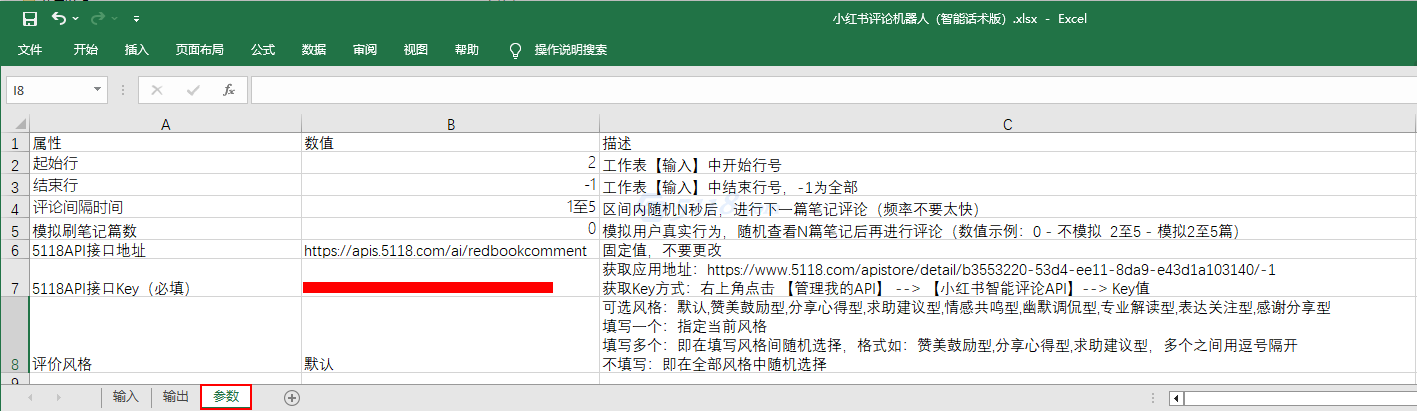The height and width of the screenshot is (411, 1417).
Task: Click the Insert Function fx icon
Action: 228,90
